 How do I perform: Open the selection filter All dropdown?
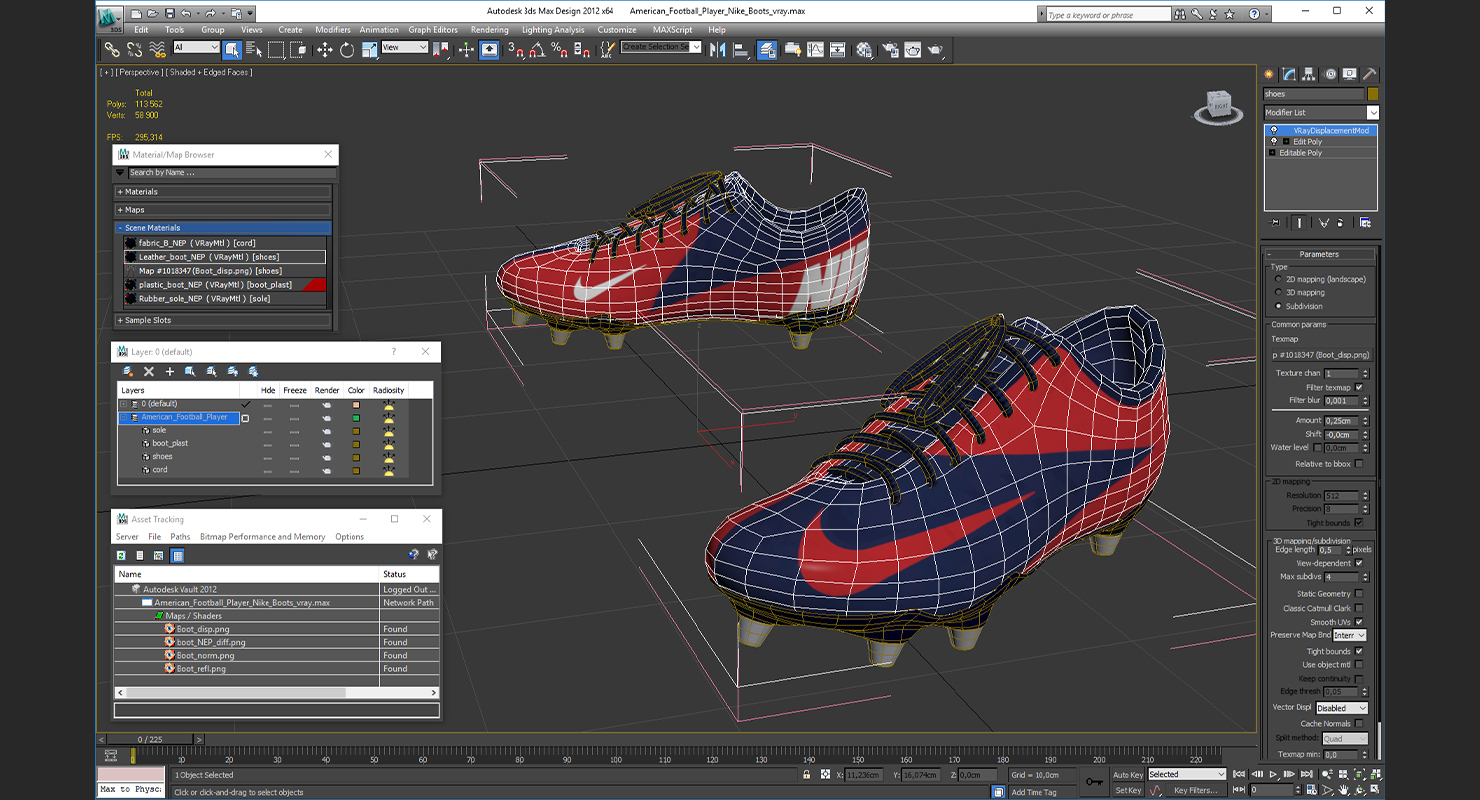196,47
